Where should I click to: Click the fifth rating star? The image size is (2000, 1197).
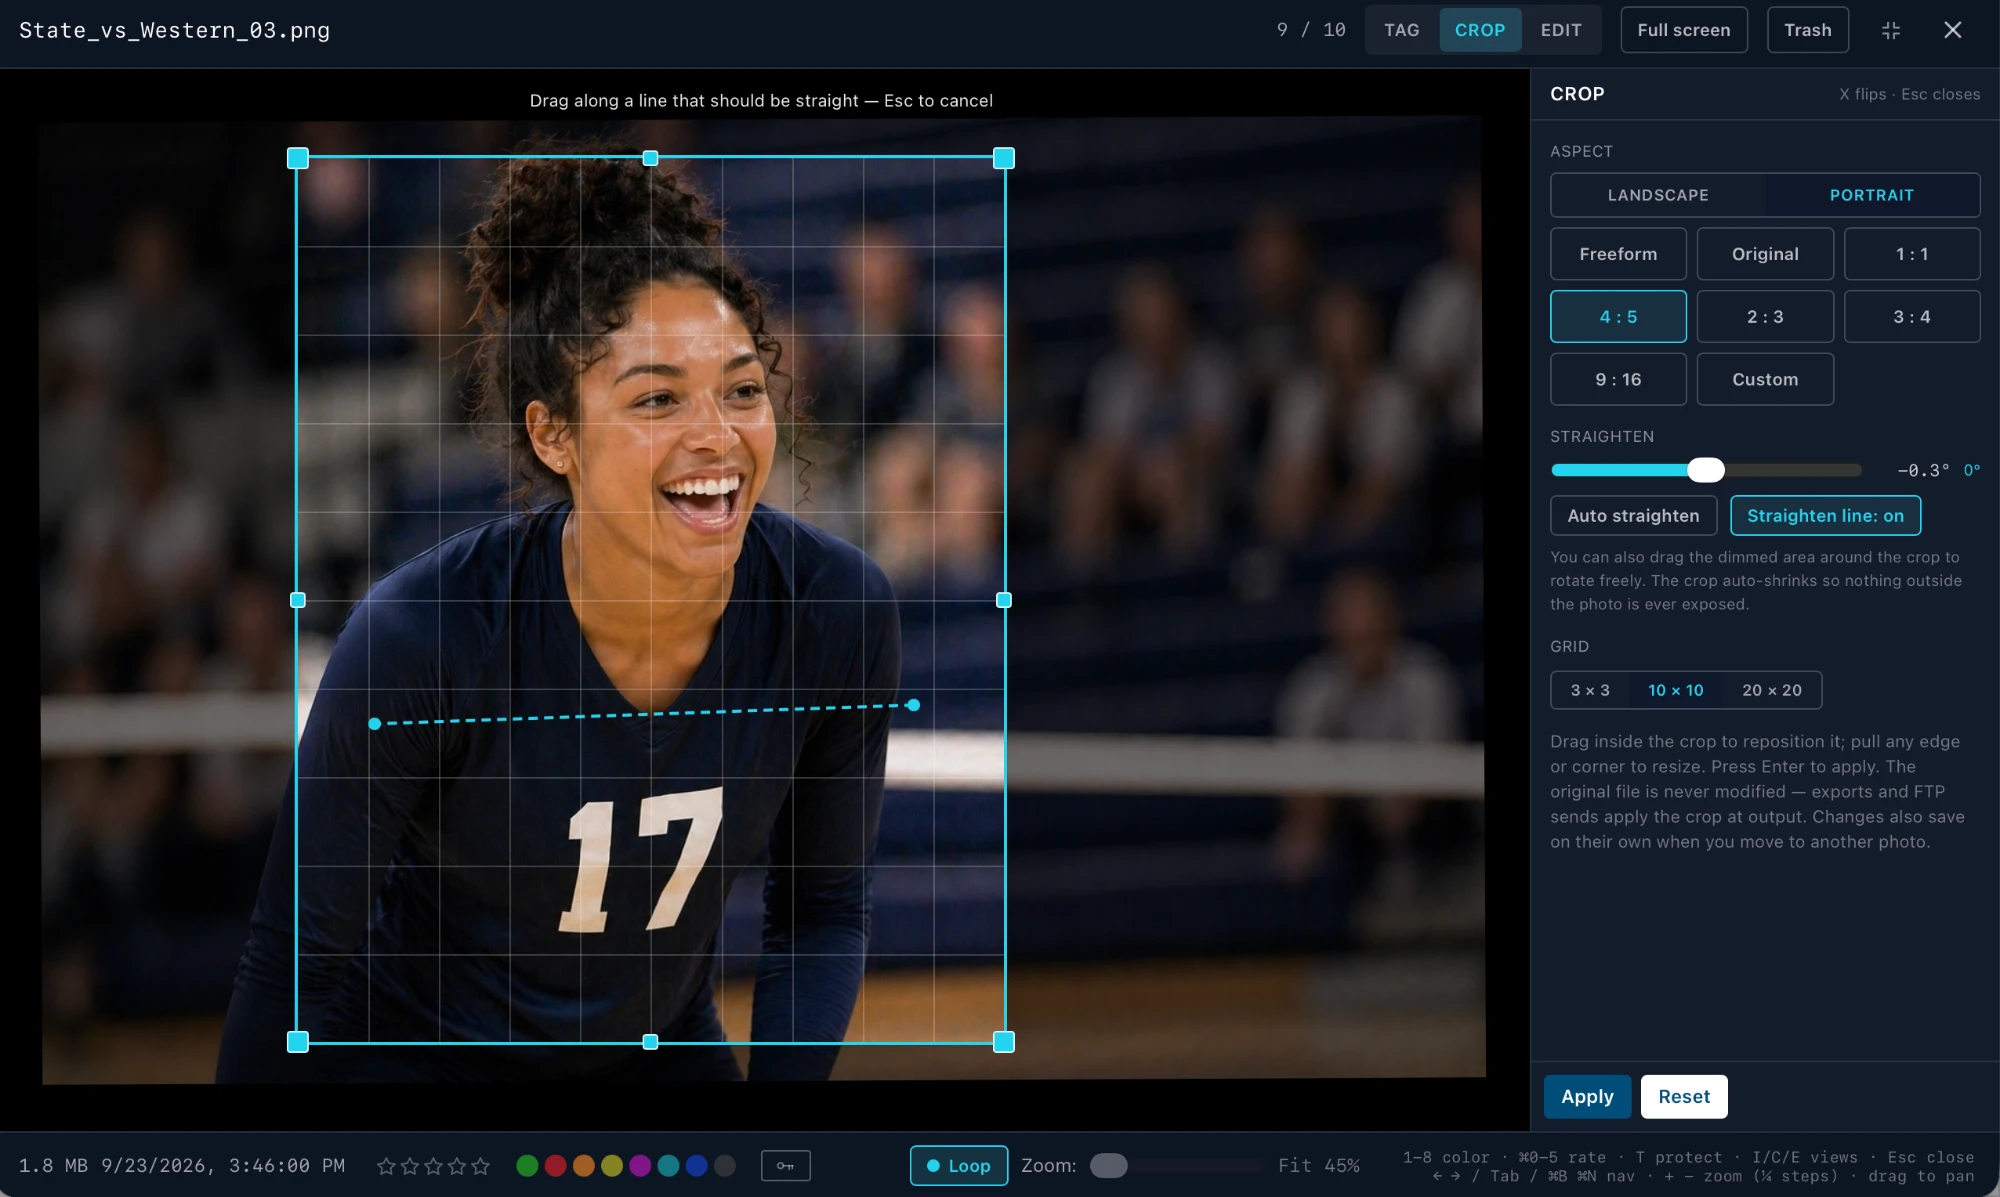480,1166
